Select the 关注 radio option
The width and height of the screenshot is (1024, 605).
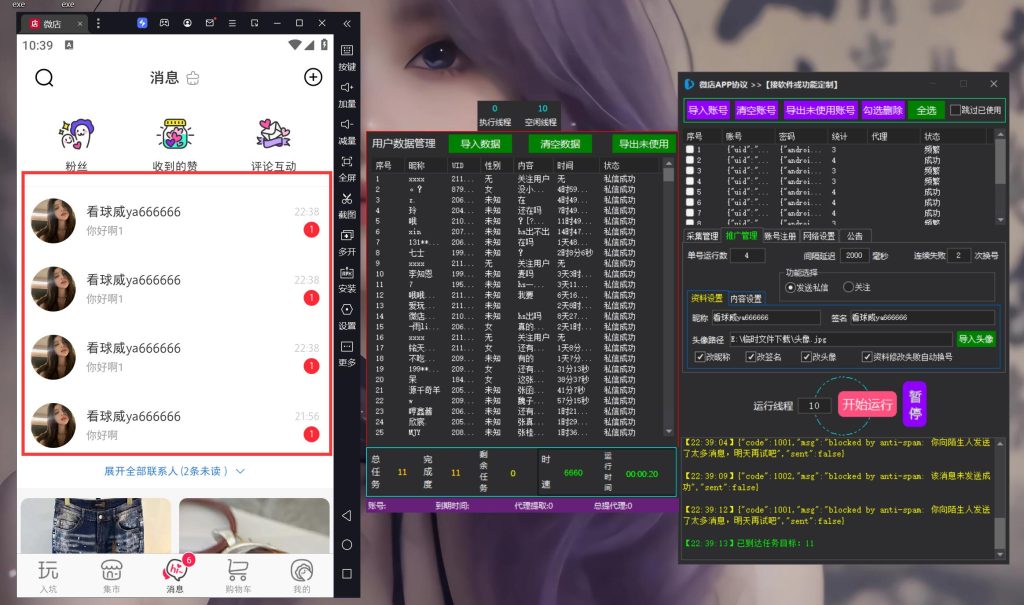pos(848,287)
